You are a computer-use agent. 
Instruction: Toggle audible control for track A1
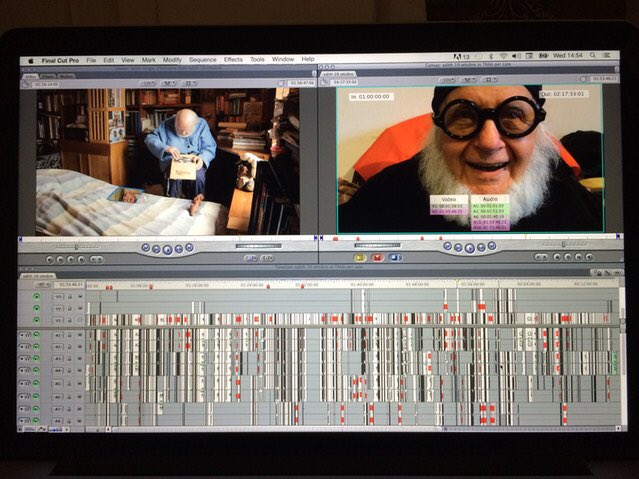click(36, 335)
